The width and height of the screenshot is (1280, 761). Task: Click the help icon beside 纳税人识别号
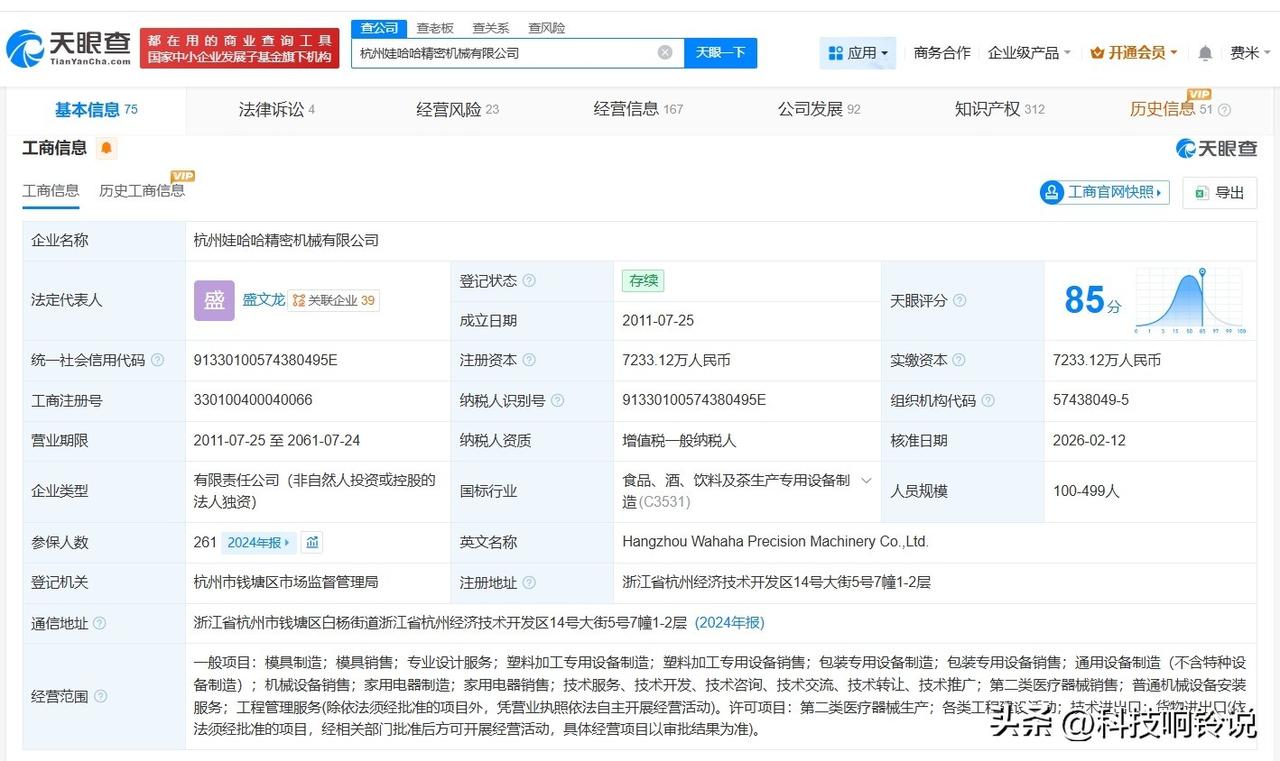coord(557,401)
